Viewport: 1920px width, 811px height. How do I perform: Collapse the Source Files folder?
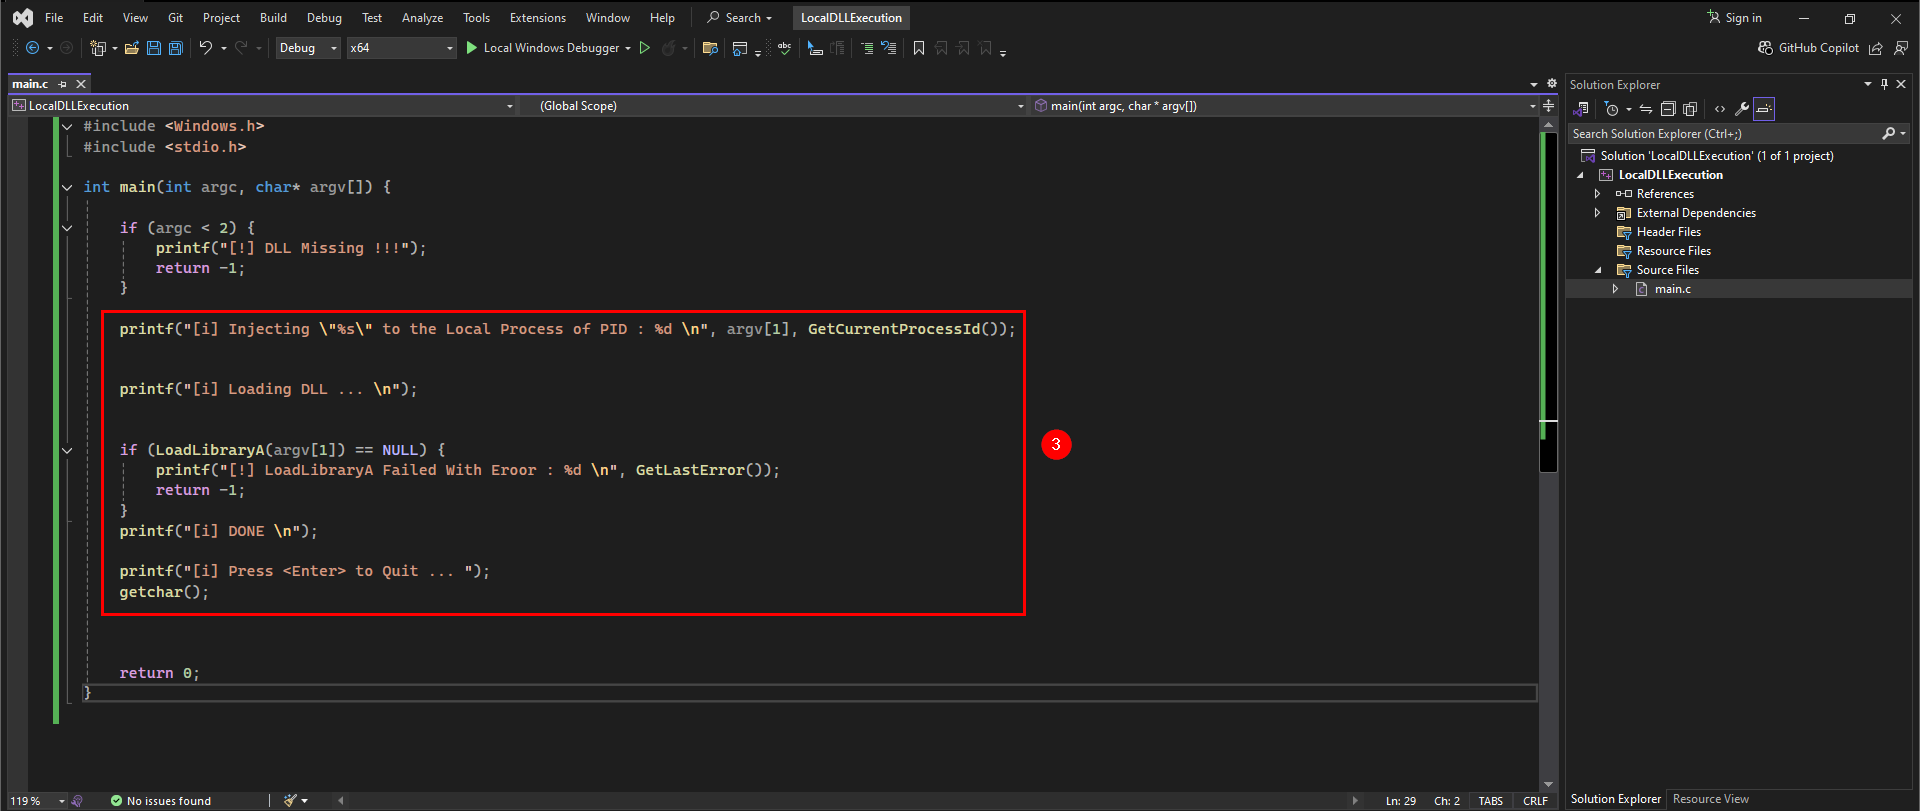pyautogui.click(x=1597, y=270)
